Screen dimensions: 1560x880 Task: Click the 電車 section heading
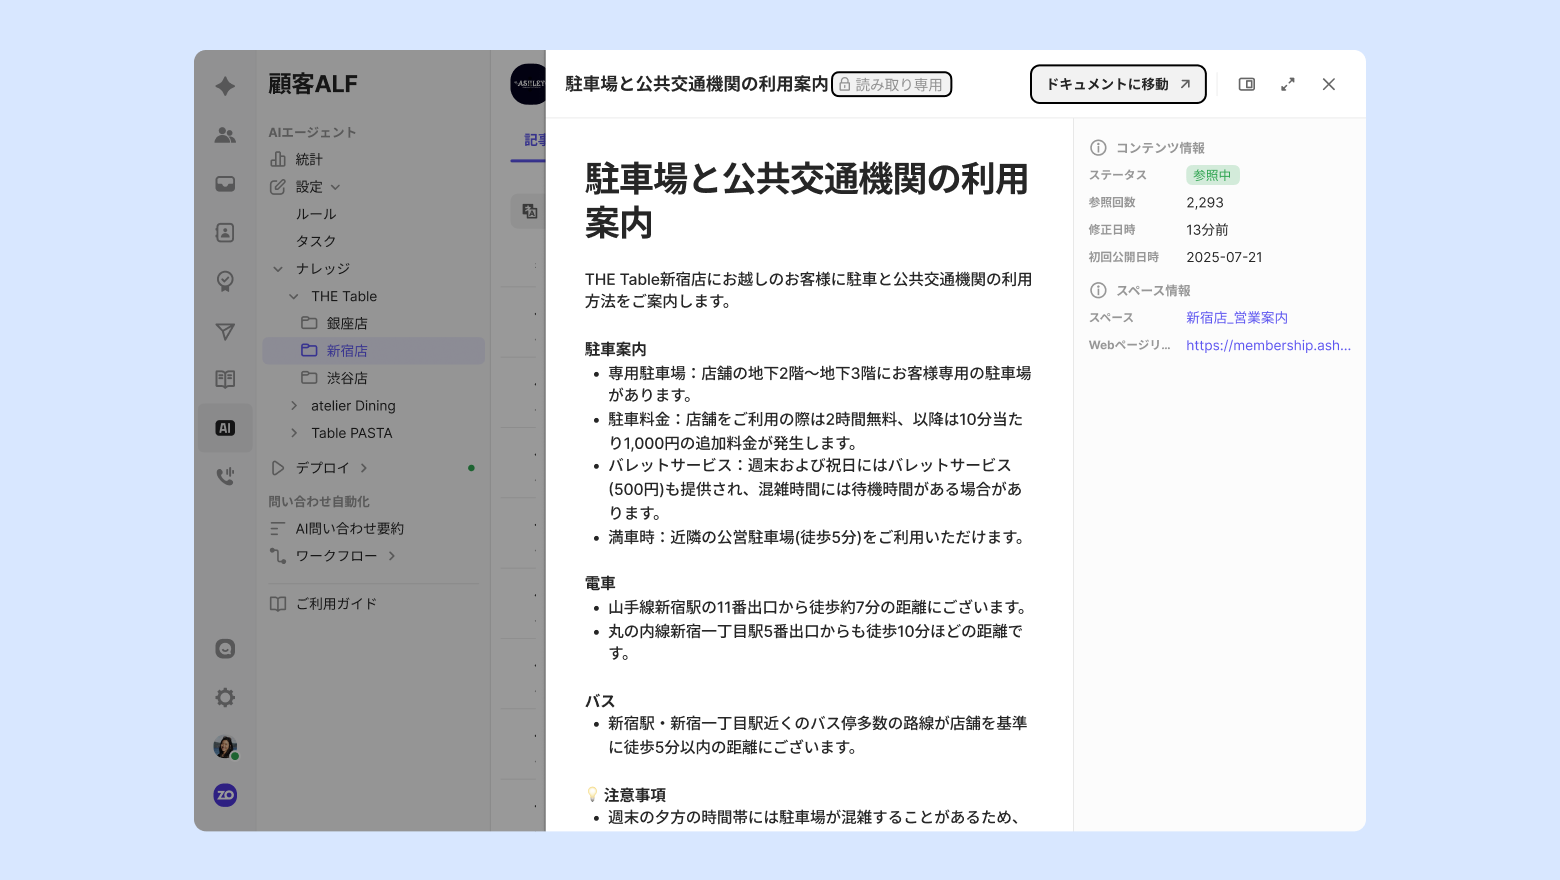pos(600,583)
